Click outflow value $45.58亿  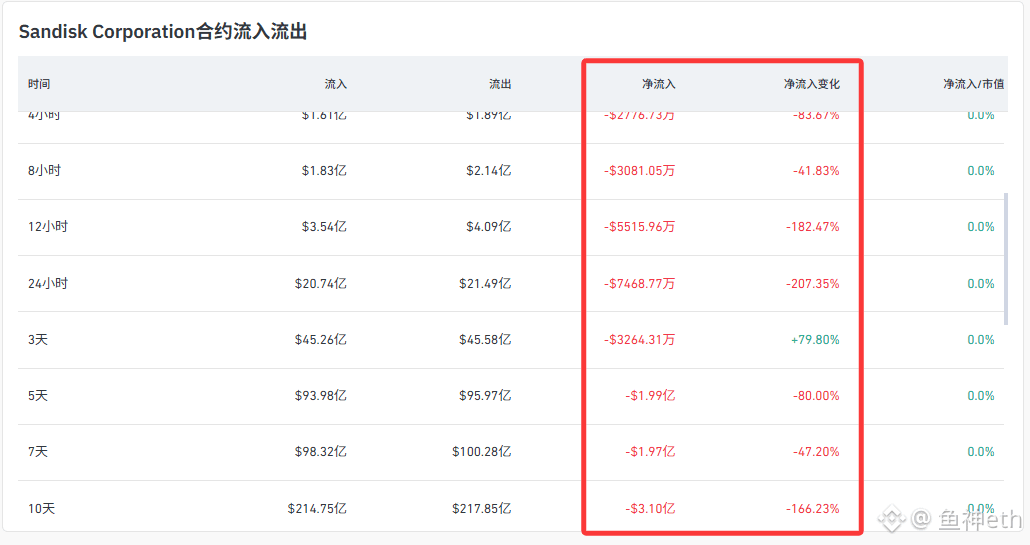485,339
